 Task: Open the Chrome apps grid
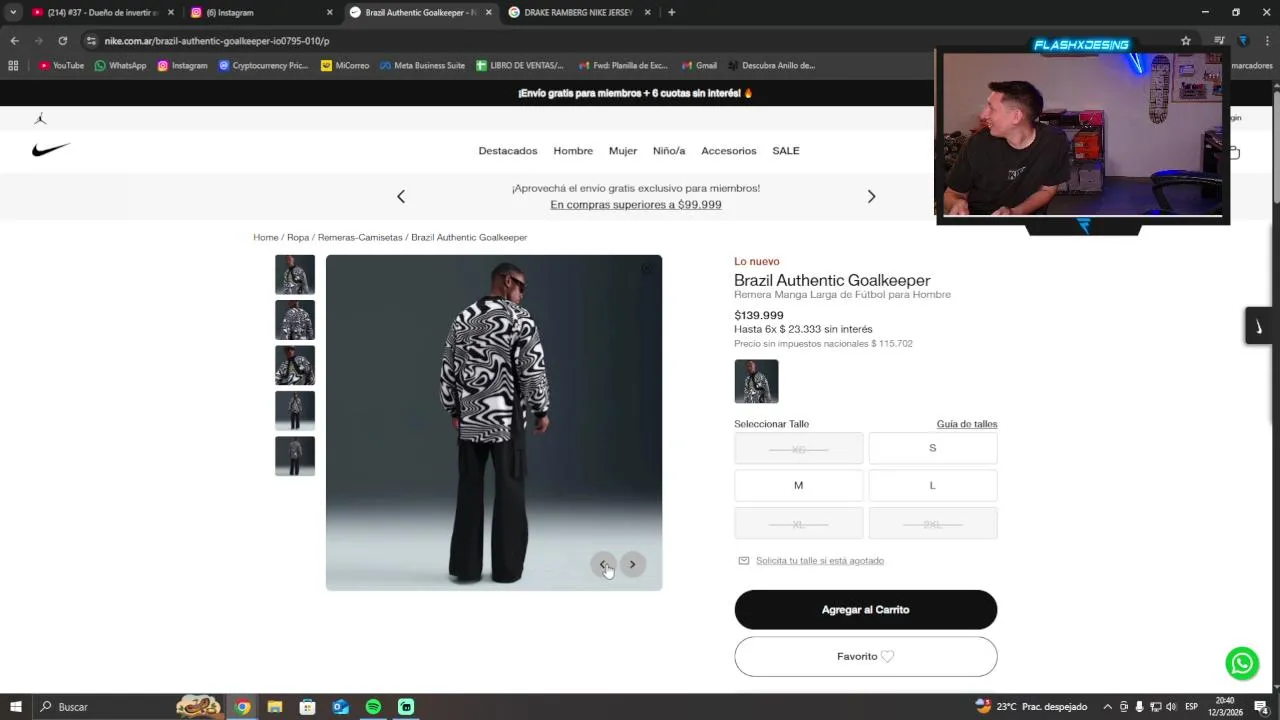[13, 66]
